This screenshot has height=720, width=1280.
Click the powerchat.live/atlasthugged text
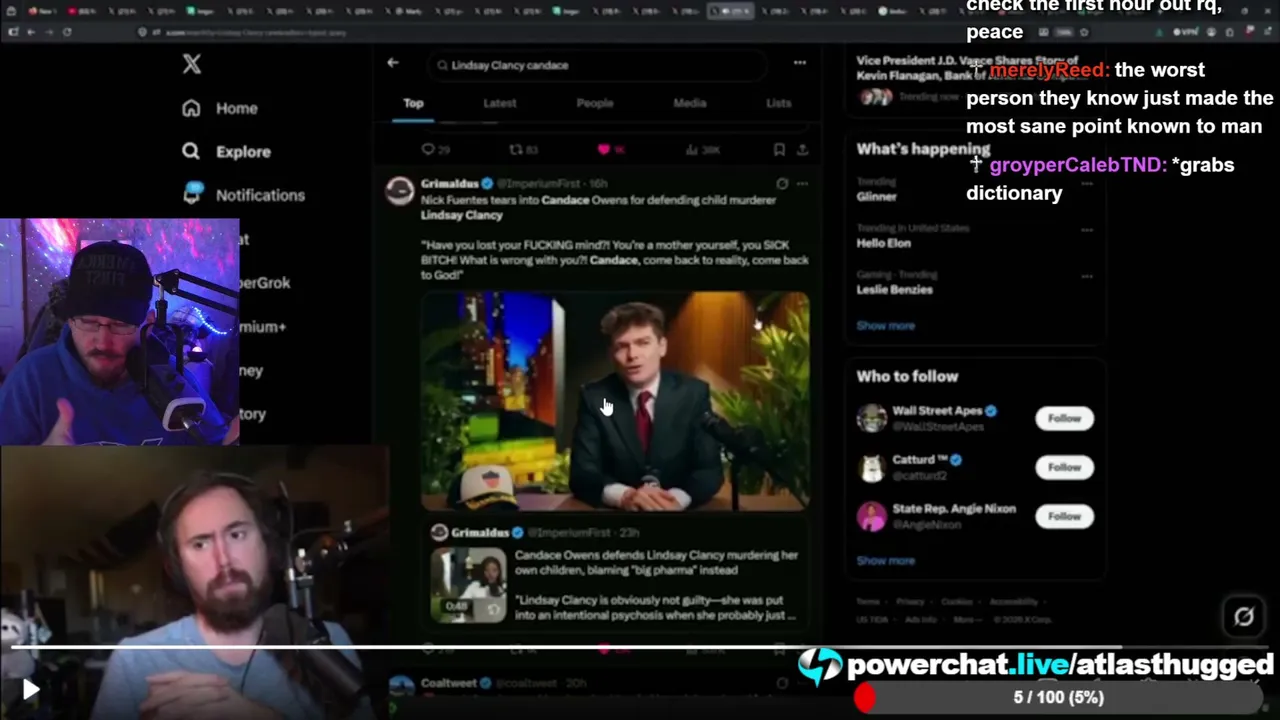pyautogui.click(x=1060, y=665)
